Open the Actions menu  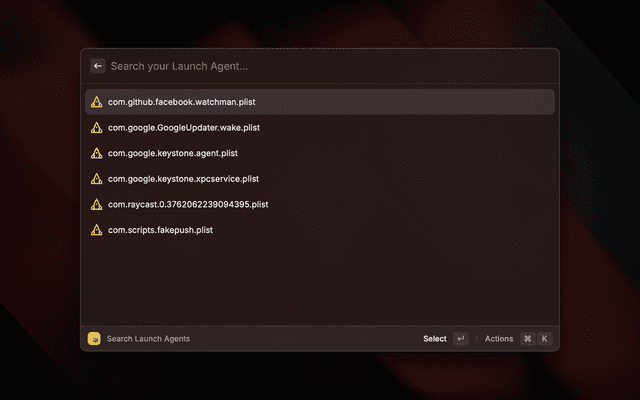(499, 339)
